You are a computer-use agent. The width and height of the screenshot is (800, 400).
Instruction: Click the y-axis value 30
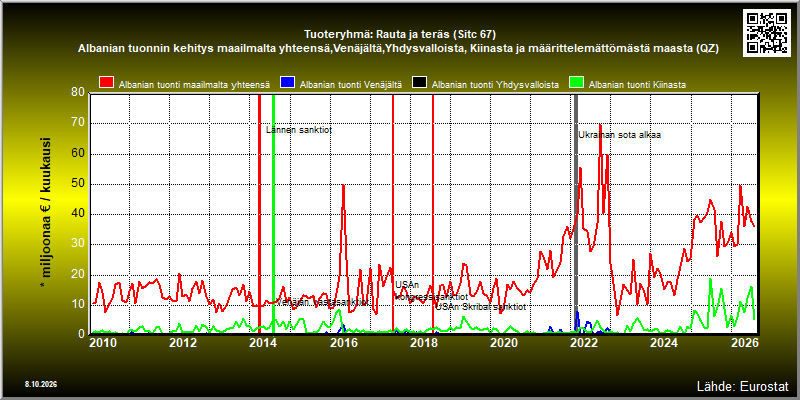(x=78, y=244)
